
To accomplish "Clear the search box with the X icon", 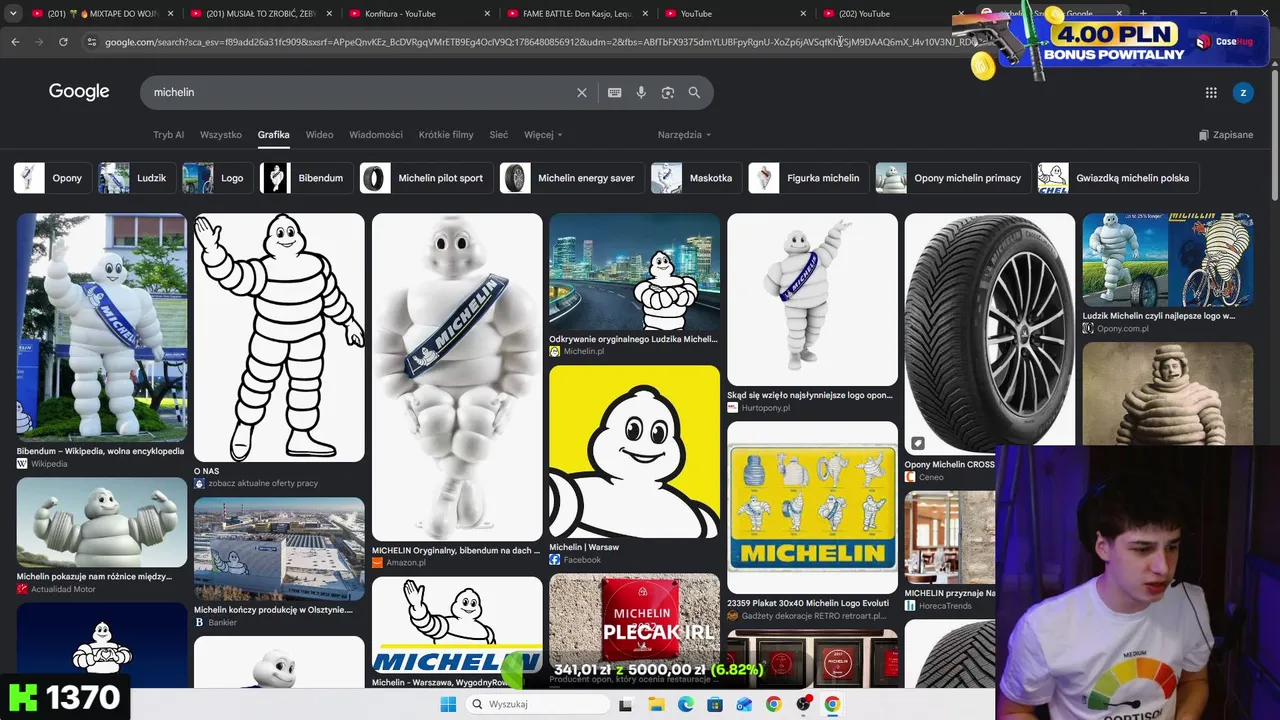I will 582,92.
